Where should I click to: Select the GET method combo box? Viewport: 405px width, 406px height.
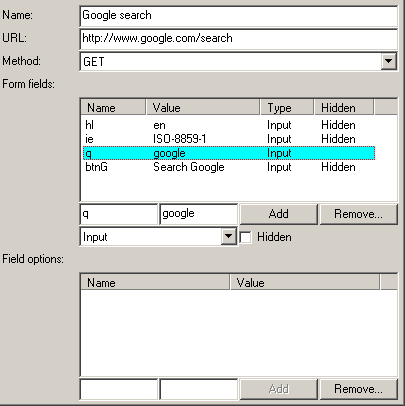[x=239, y=61]
